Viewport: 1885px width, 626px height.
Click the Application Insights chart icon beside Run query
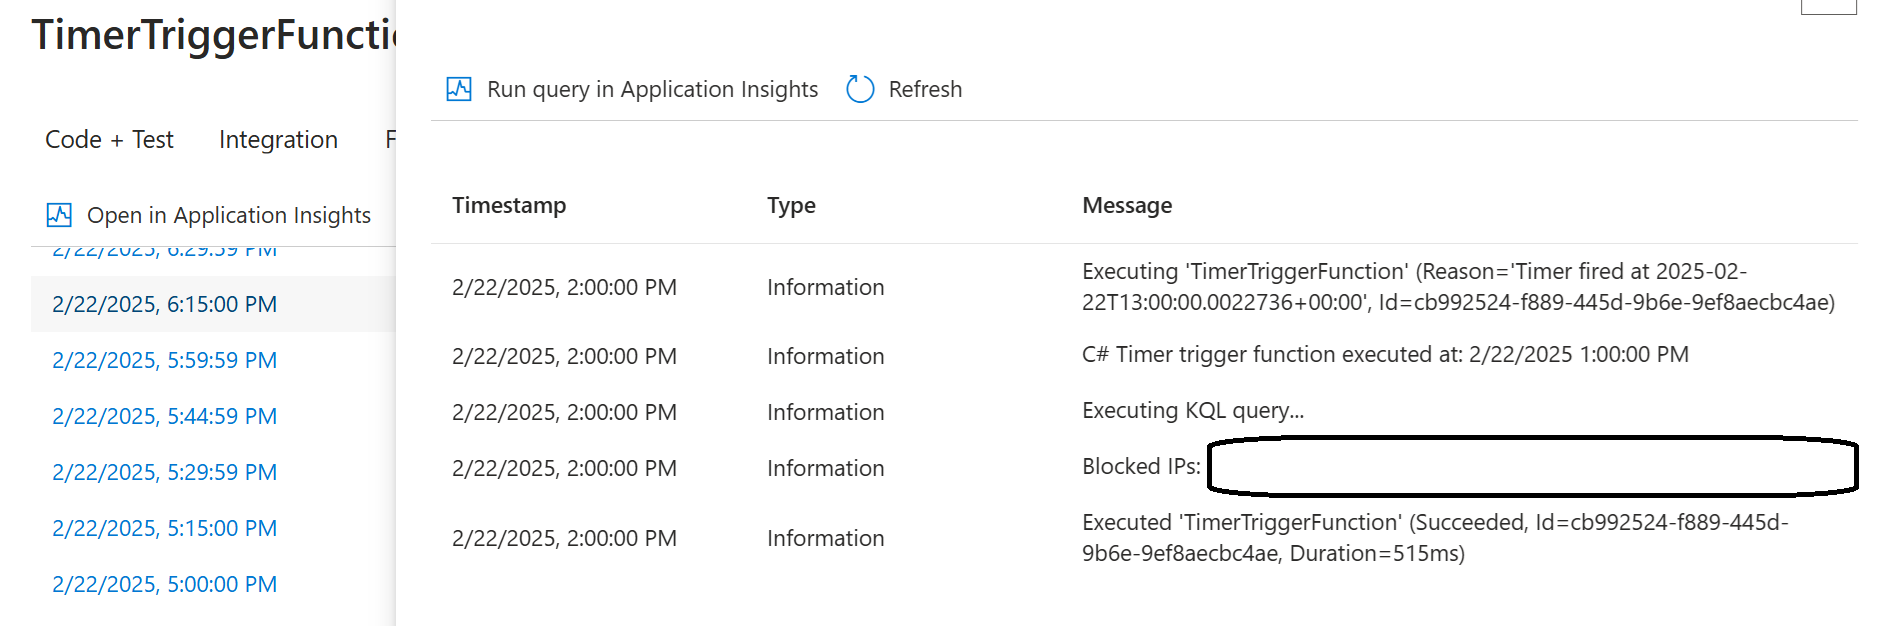pyautogui.click(x=459, y=89)
